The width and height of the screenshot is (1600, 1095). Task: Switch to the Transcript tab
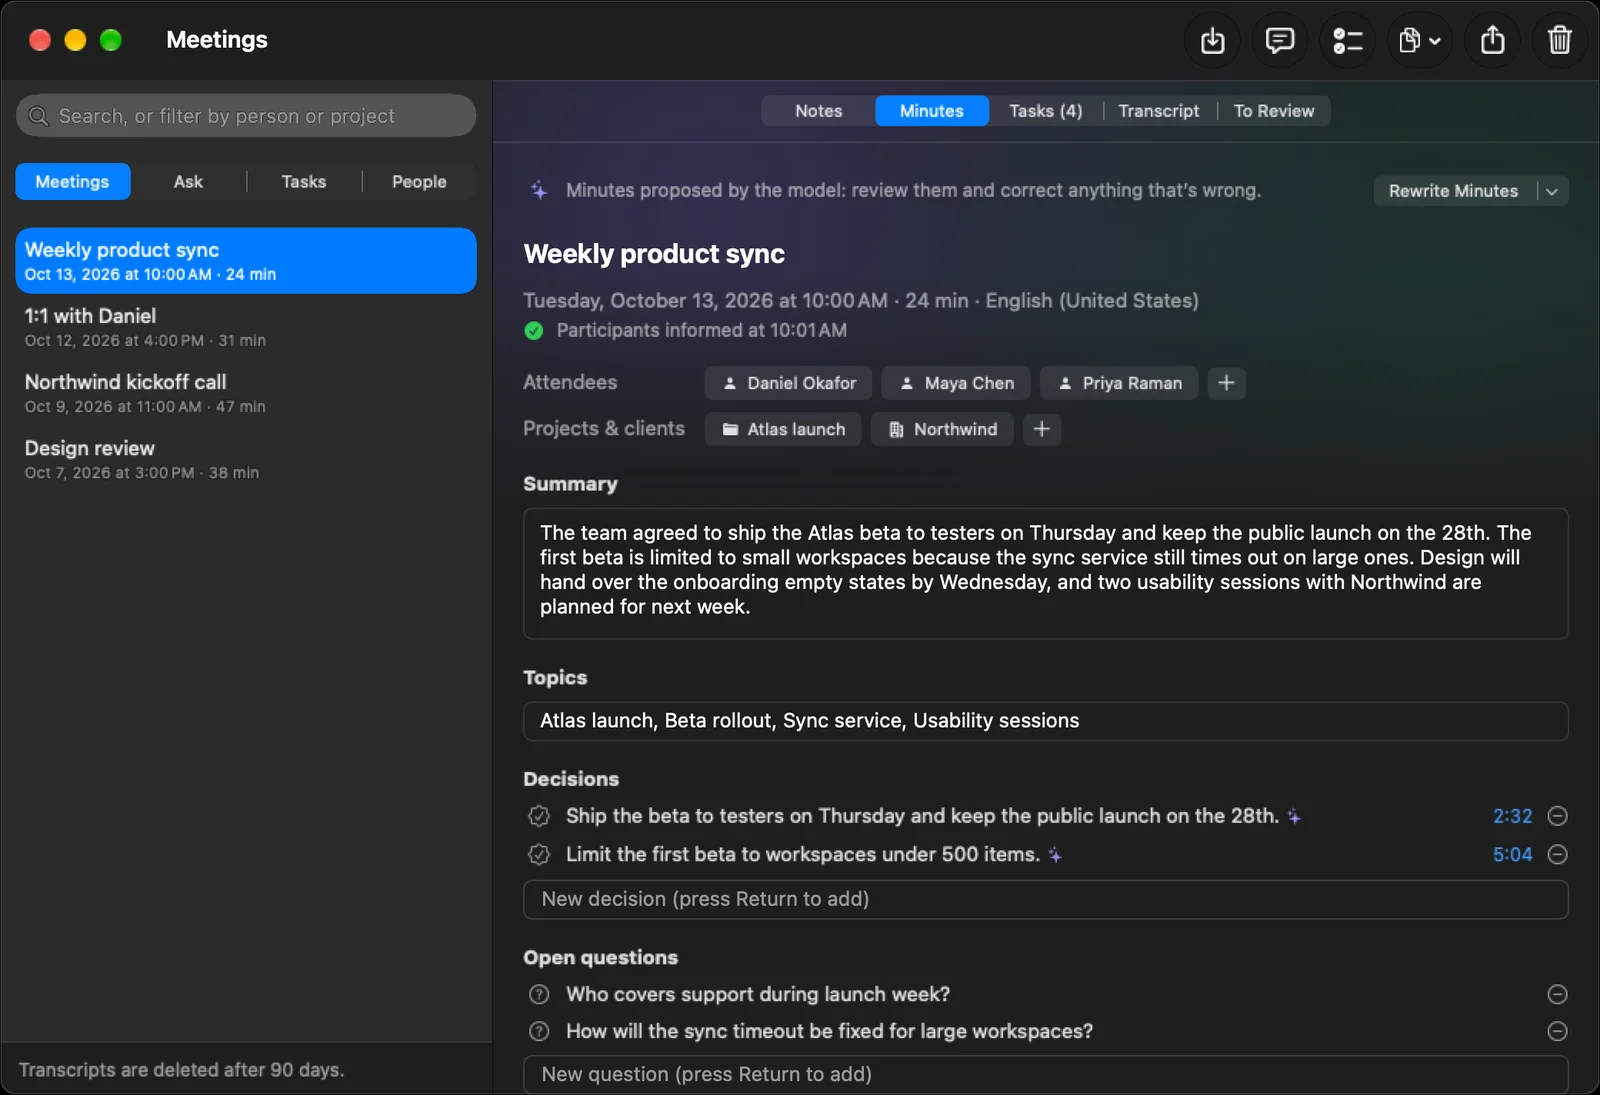click(1158, 111)
